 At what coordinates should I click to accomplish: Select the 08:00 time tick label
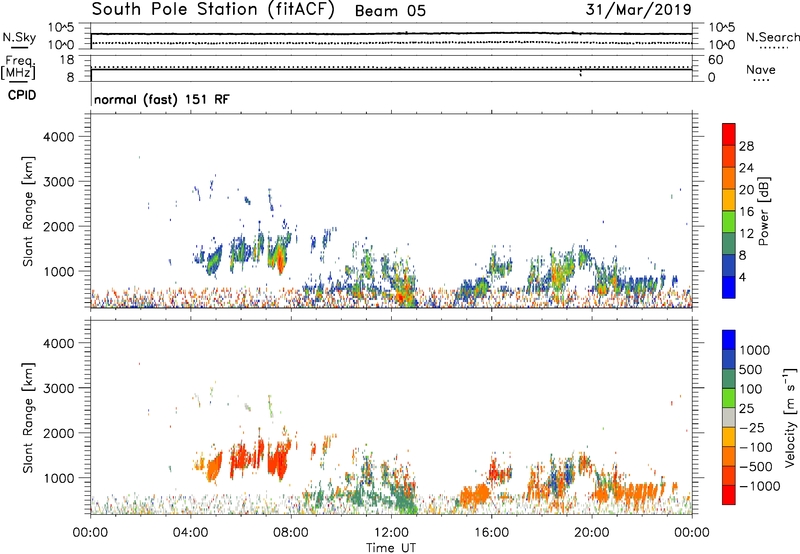point(291,533)
